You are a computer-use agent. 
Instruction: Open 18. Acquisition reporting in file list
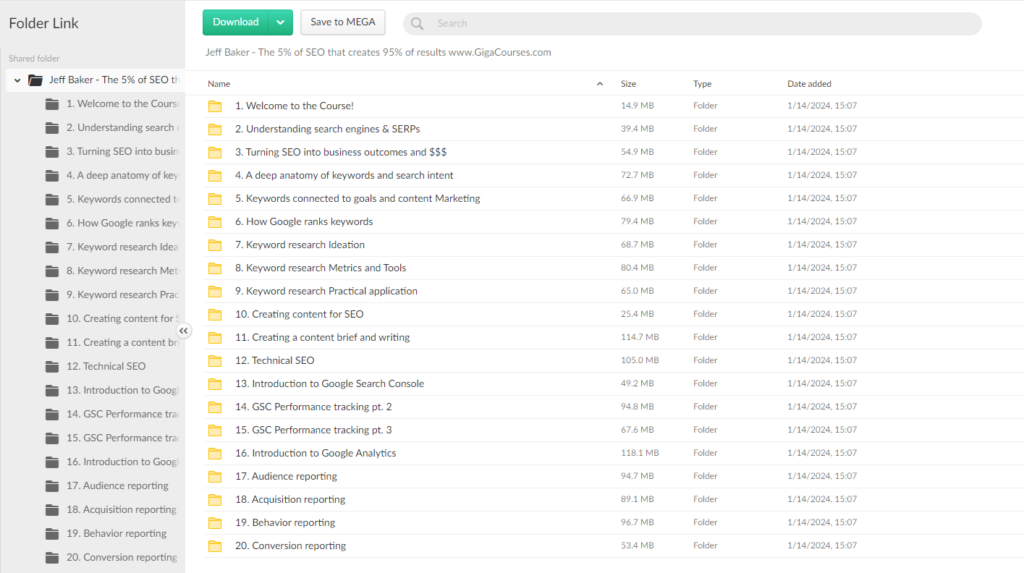coord(290,499)
